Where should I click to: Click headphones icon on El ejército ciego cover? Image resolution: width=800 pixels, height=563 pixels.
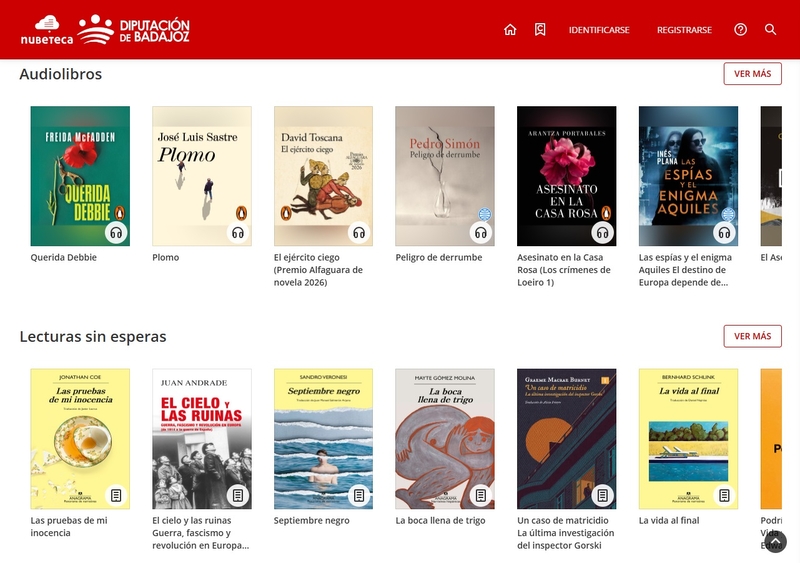click(x=359, y=233)
